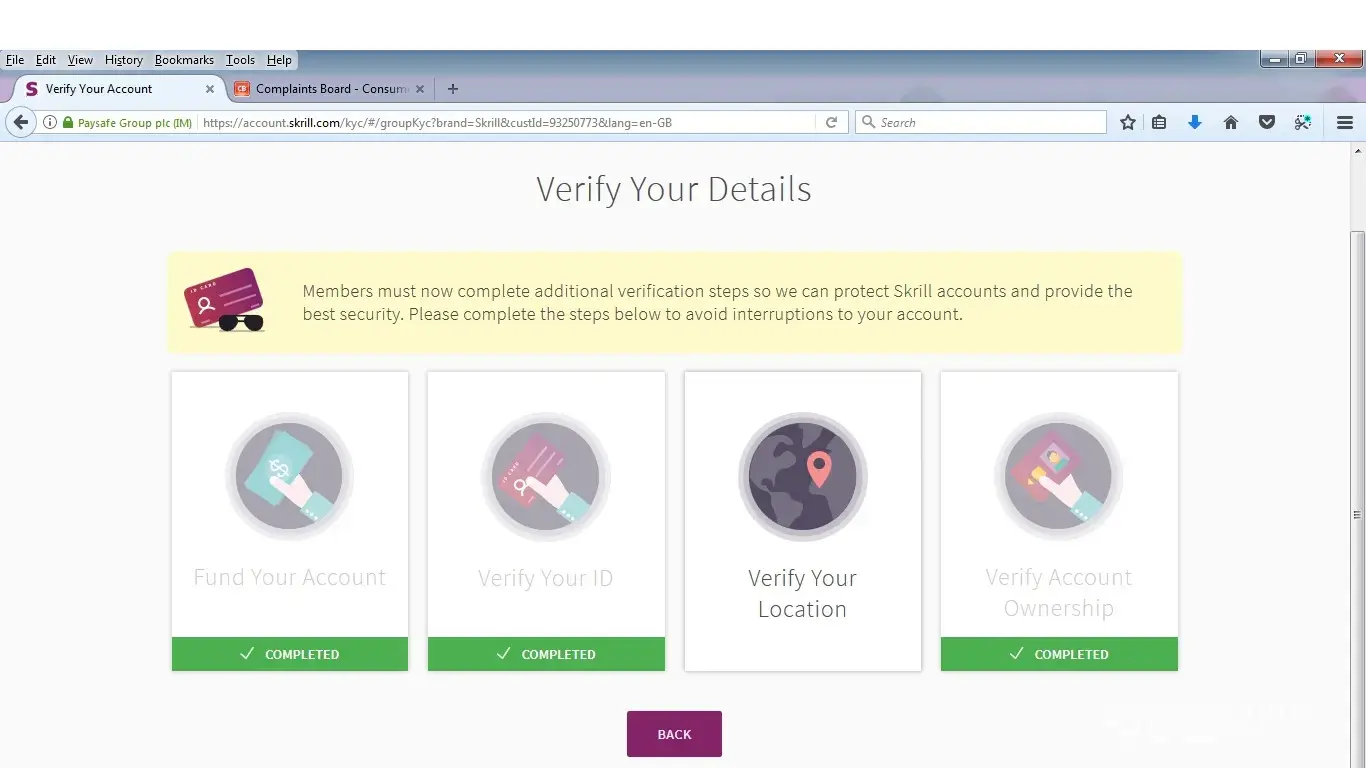Click inside the Search input field
Viewport: 1366px width, 768px height.
(990, 122)
